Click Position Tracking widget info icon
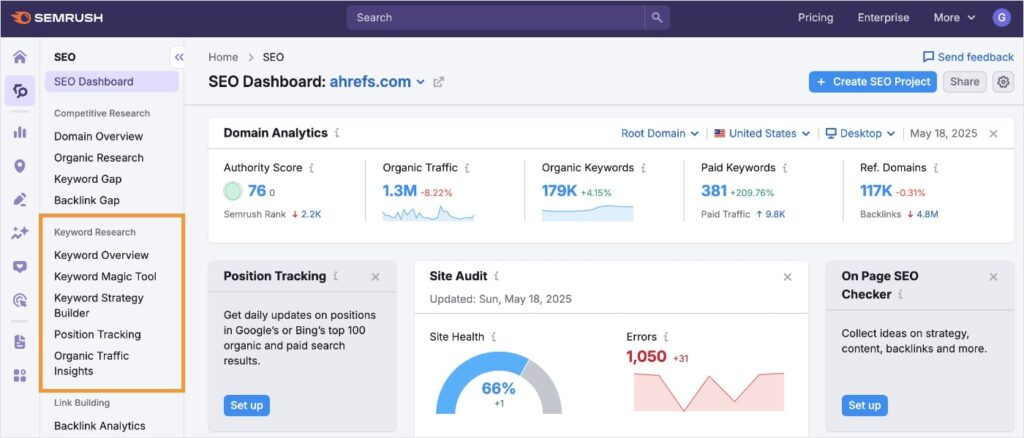The width and height of the screenshot is (1024, 438). (x=336, y=276)
